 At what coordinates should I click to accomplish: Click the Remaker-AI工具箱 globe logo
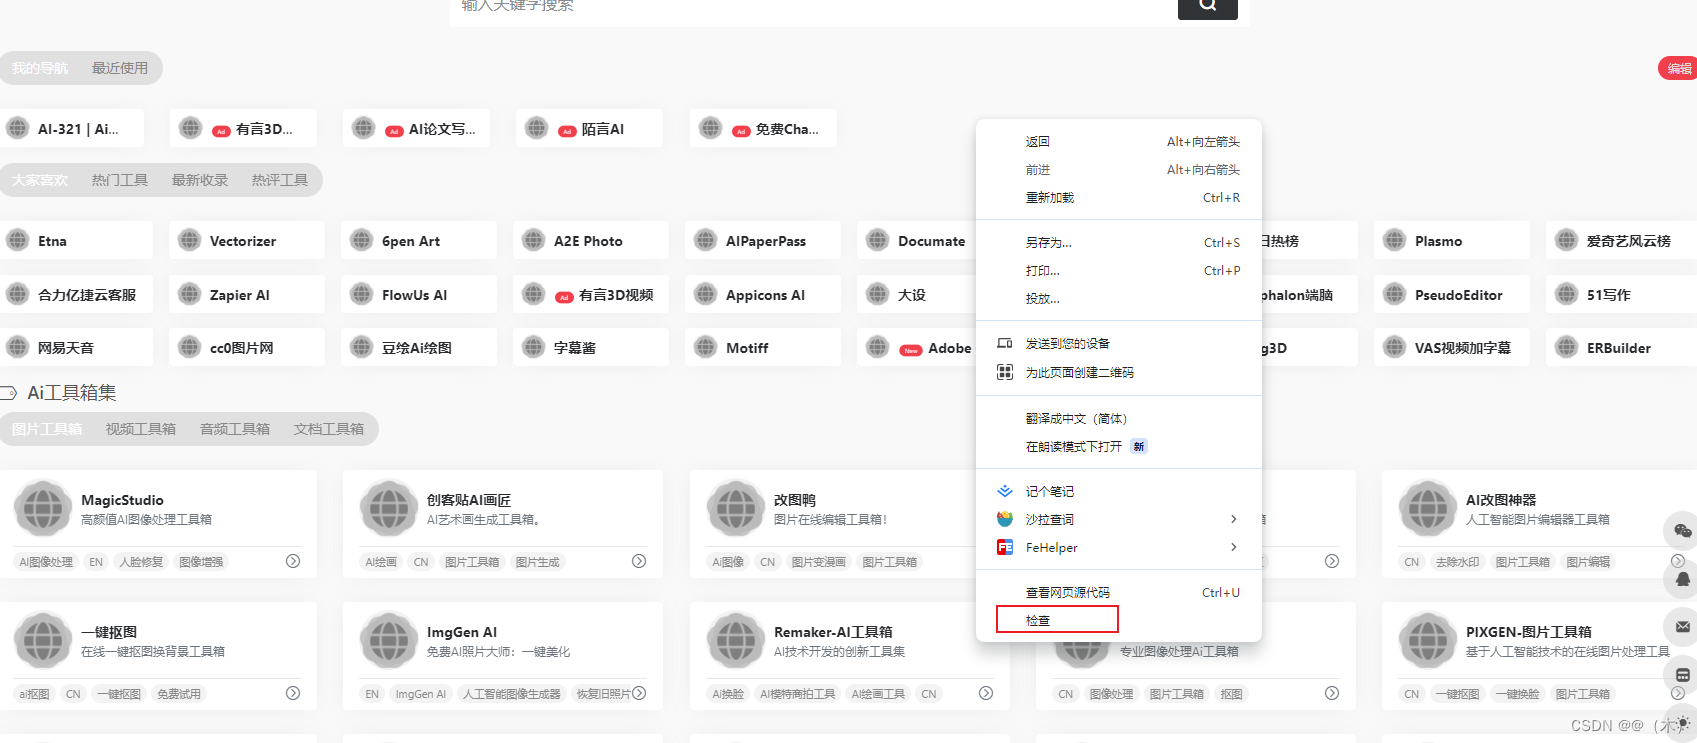pyautogui.click(x=736, y=640)
